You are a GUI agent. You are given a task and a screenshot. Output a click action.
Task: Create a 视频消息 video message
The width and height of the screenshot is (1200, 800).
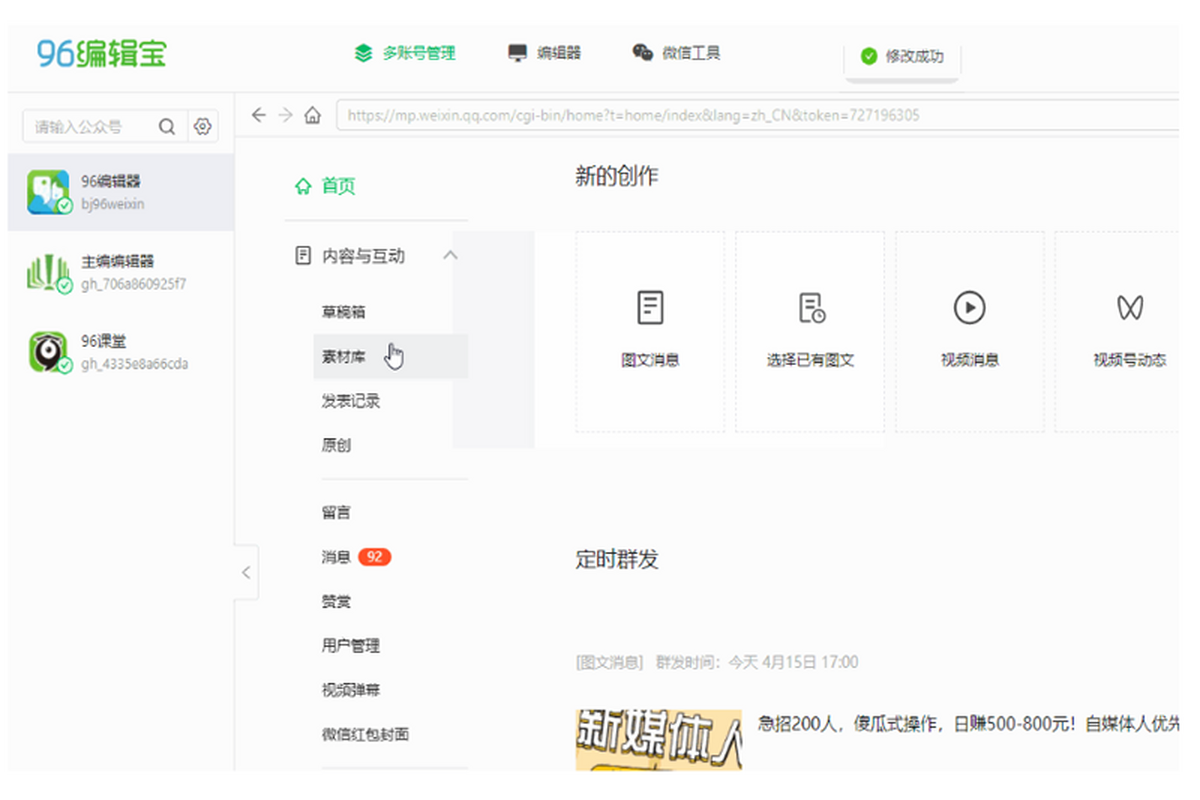[970, 331]
